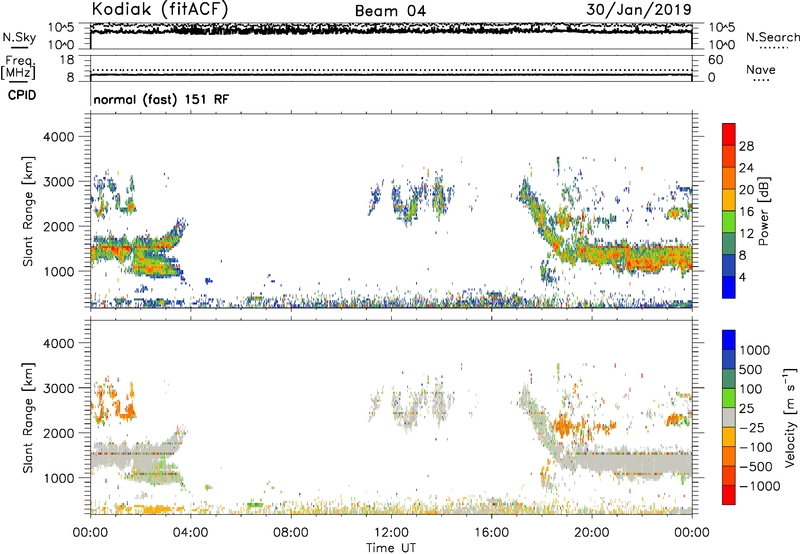Click the "3000" tick in the power panel
Viewport: 800px width, 554px height.
pyautogui.click(x=59, y=182)
